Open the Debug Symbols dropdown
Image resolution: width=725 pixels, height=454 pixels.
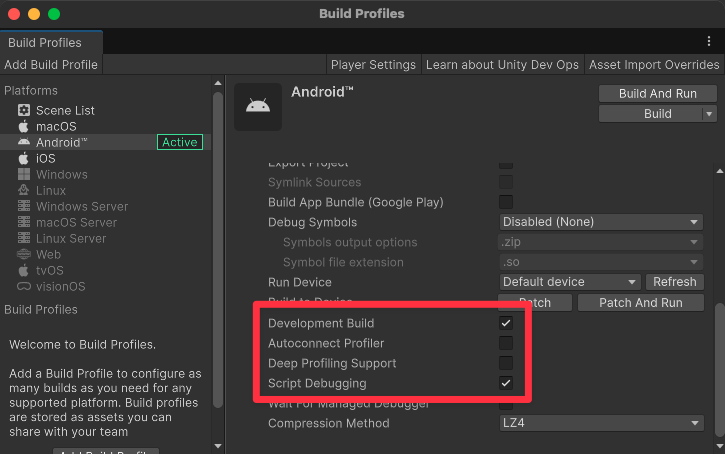click(x=601, y=222)
